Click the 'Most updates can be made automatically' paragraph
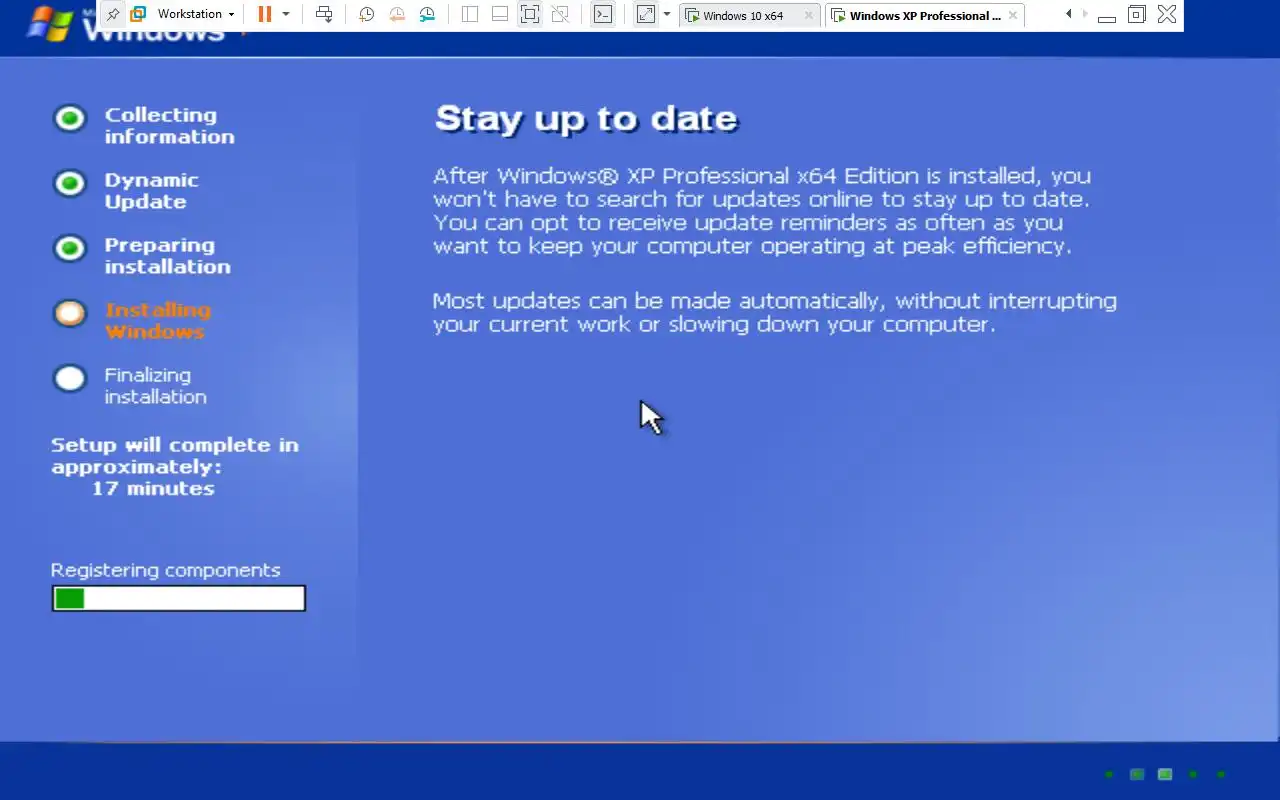Image resolution: width=1280 pixels, height=800 pixels. [775, 312]
